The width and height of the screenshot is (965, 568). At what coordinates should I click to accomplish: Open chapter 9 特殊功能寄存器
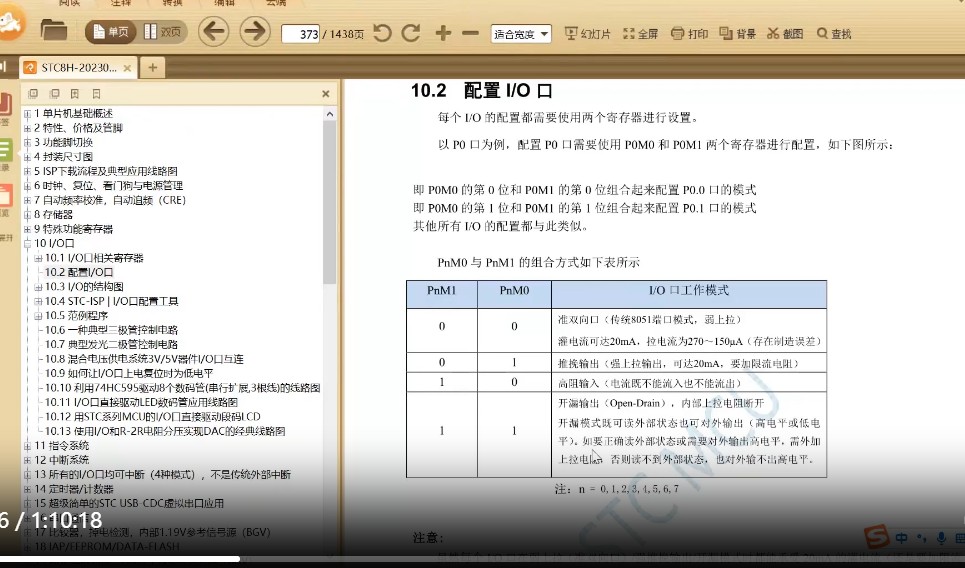73,229
